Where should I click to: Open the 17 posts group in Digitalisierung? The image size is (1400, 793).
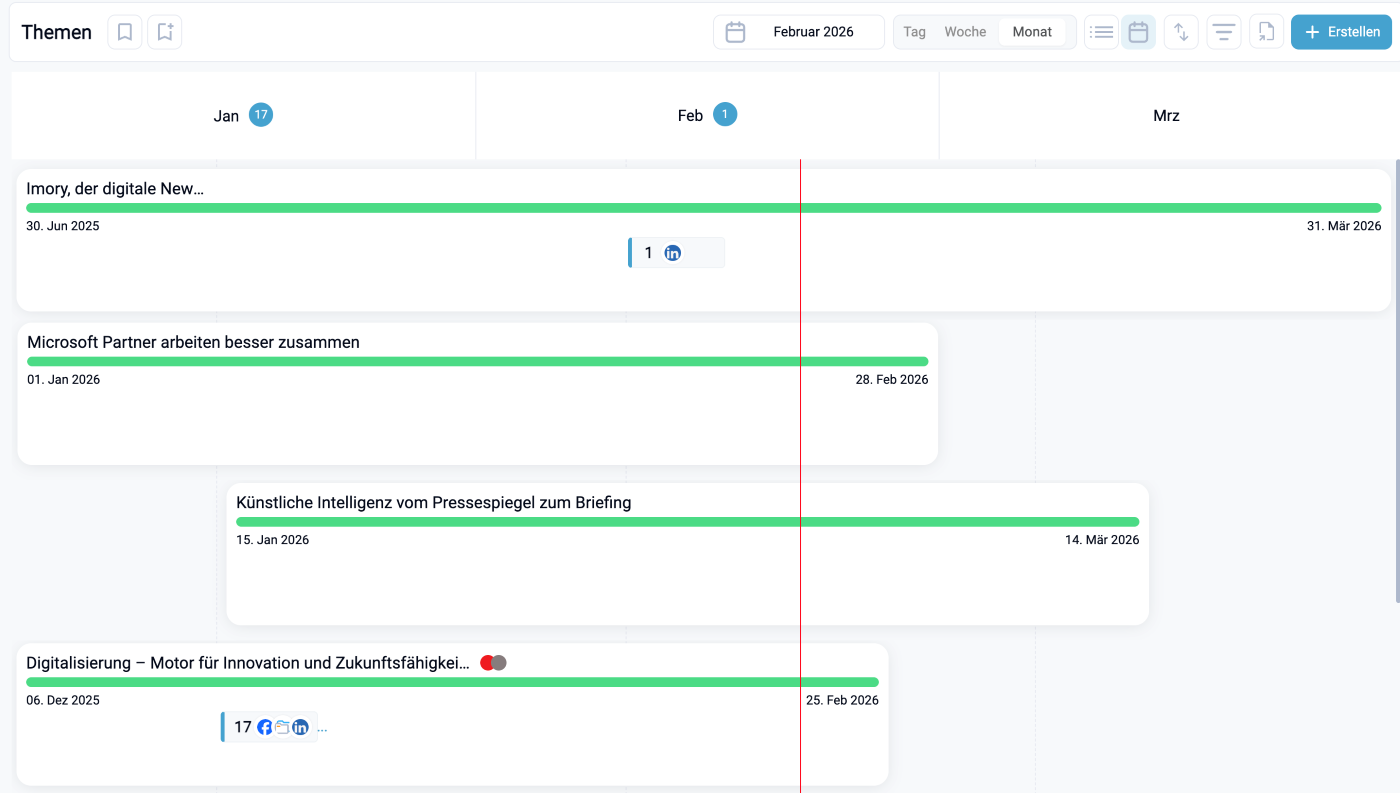tap(243, 727)
